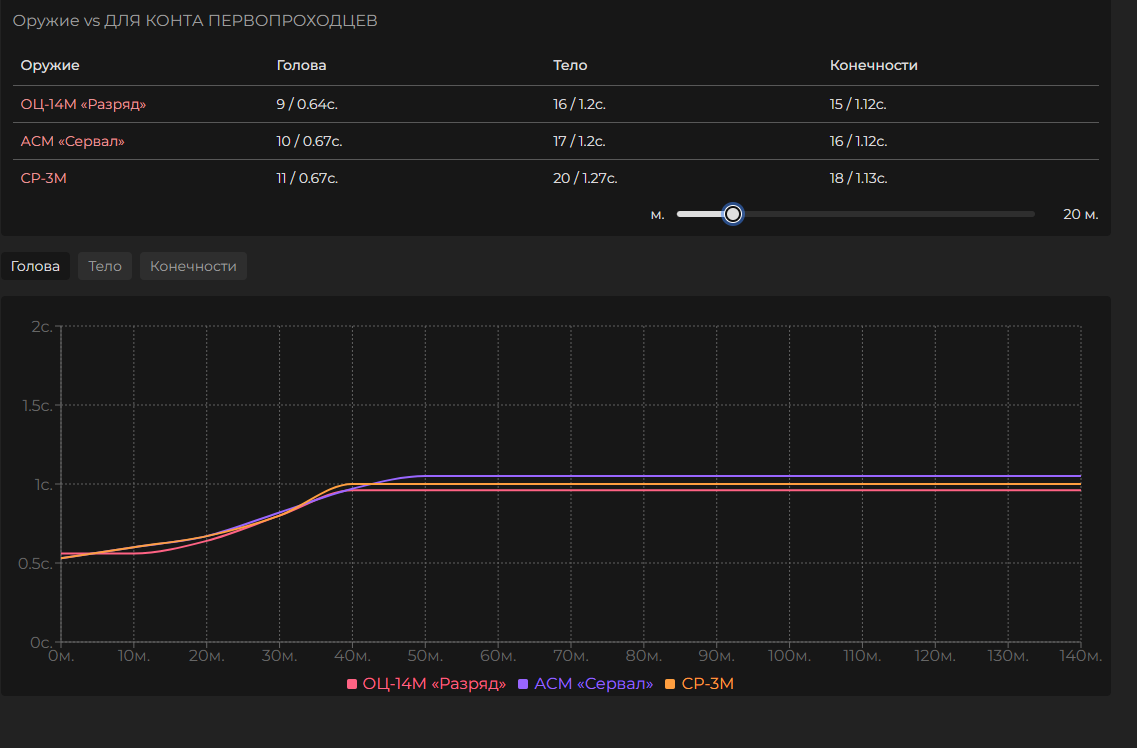Click the Оружие column header
Viewport: 1137px width, 748px height.
[50, 66]
